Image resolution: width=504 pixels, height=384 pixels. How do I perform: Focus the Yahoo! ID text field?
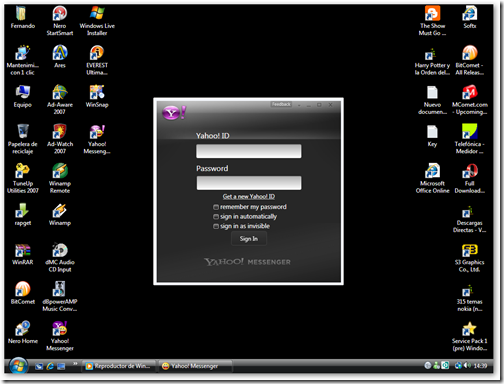click(x=249, y=151)
